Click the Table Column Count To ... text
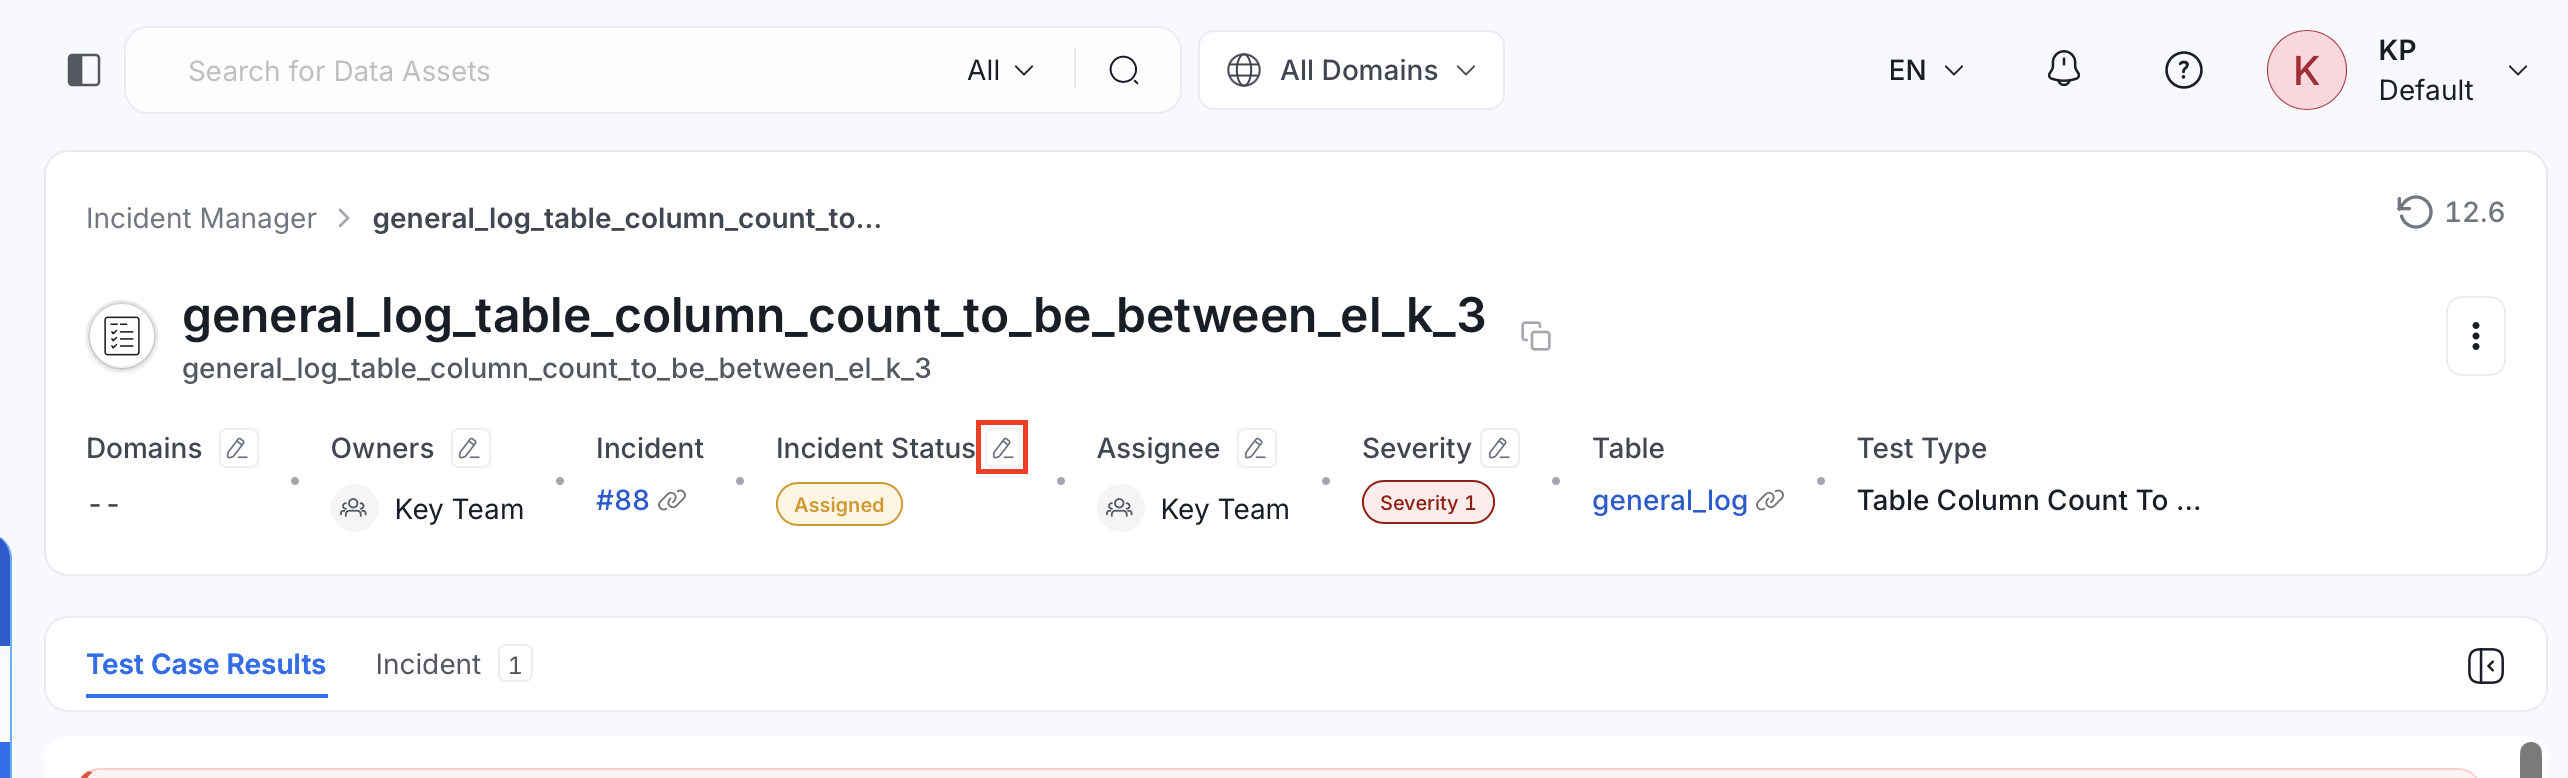Image resolution: width=2568 pixels, height=778 pixels. click(x=2028, y=500)
